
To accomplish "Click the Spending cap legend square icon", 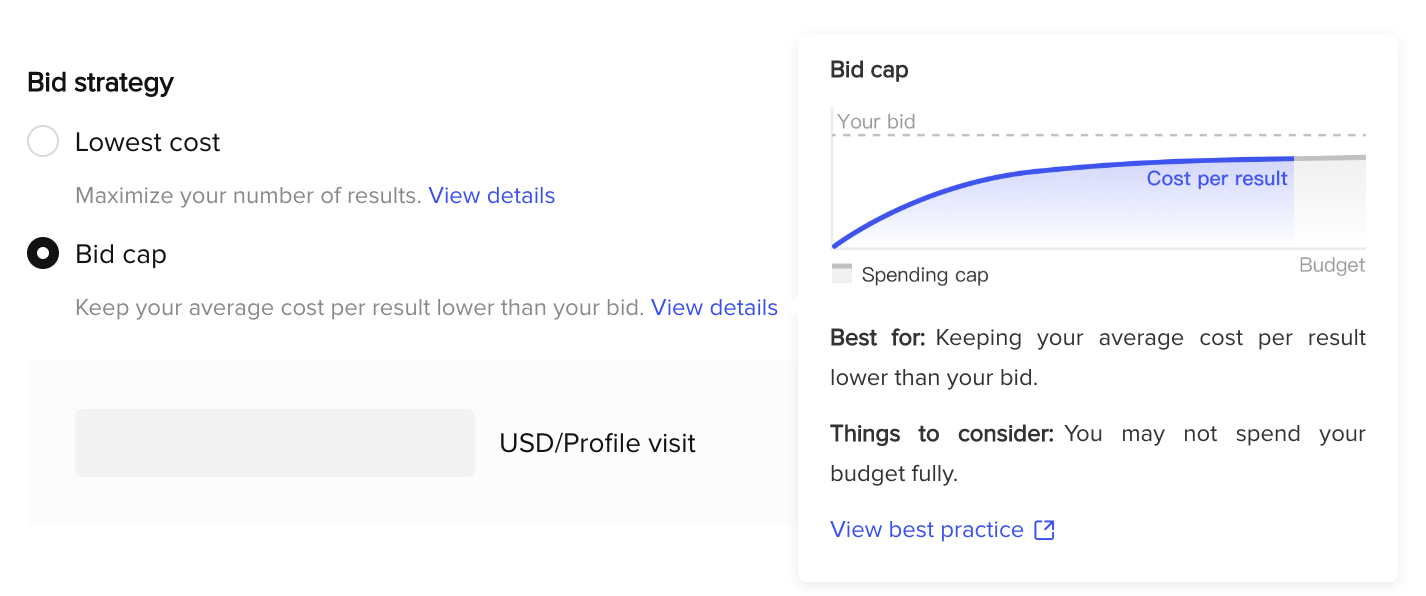I will click(x=842, y=274).
